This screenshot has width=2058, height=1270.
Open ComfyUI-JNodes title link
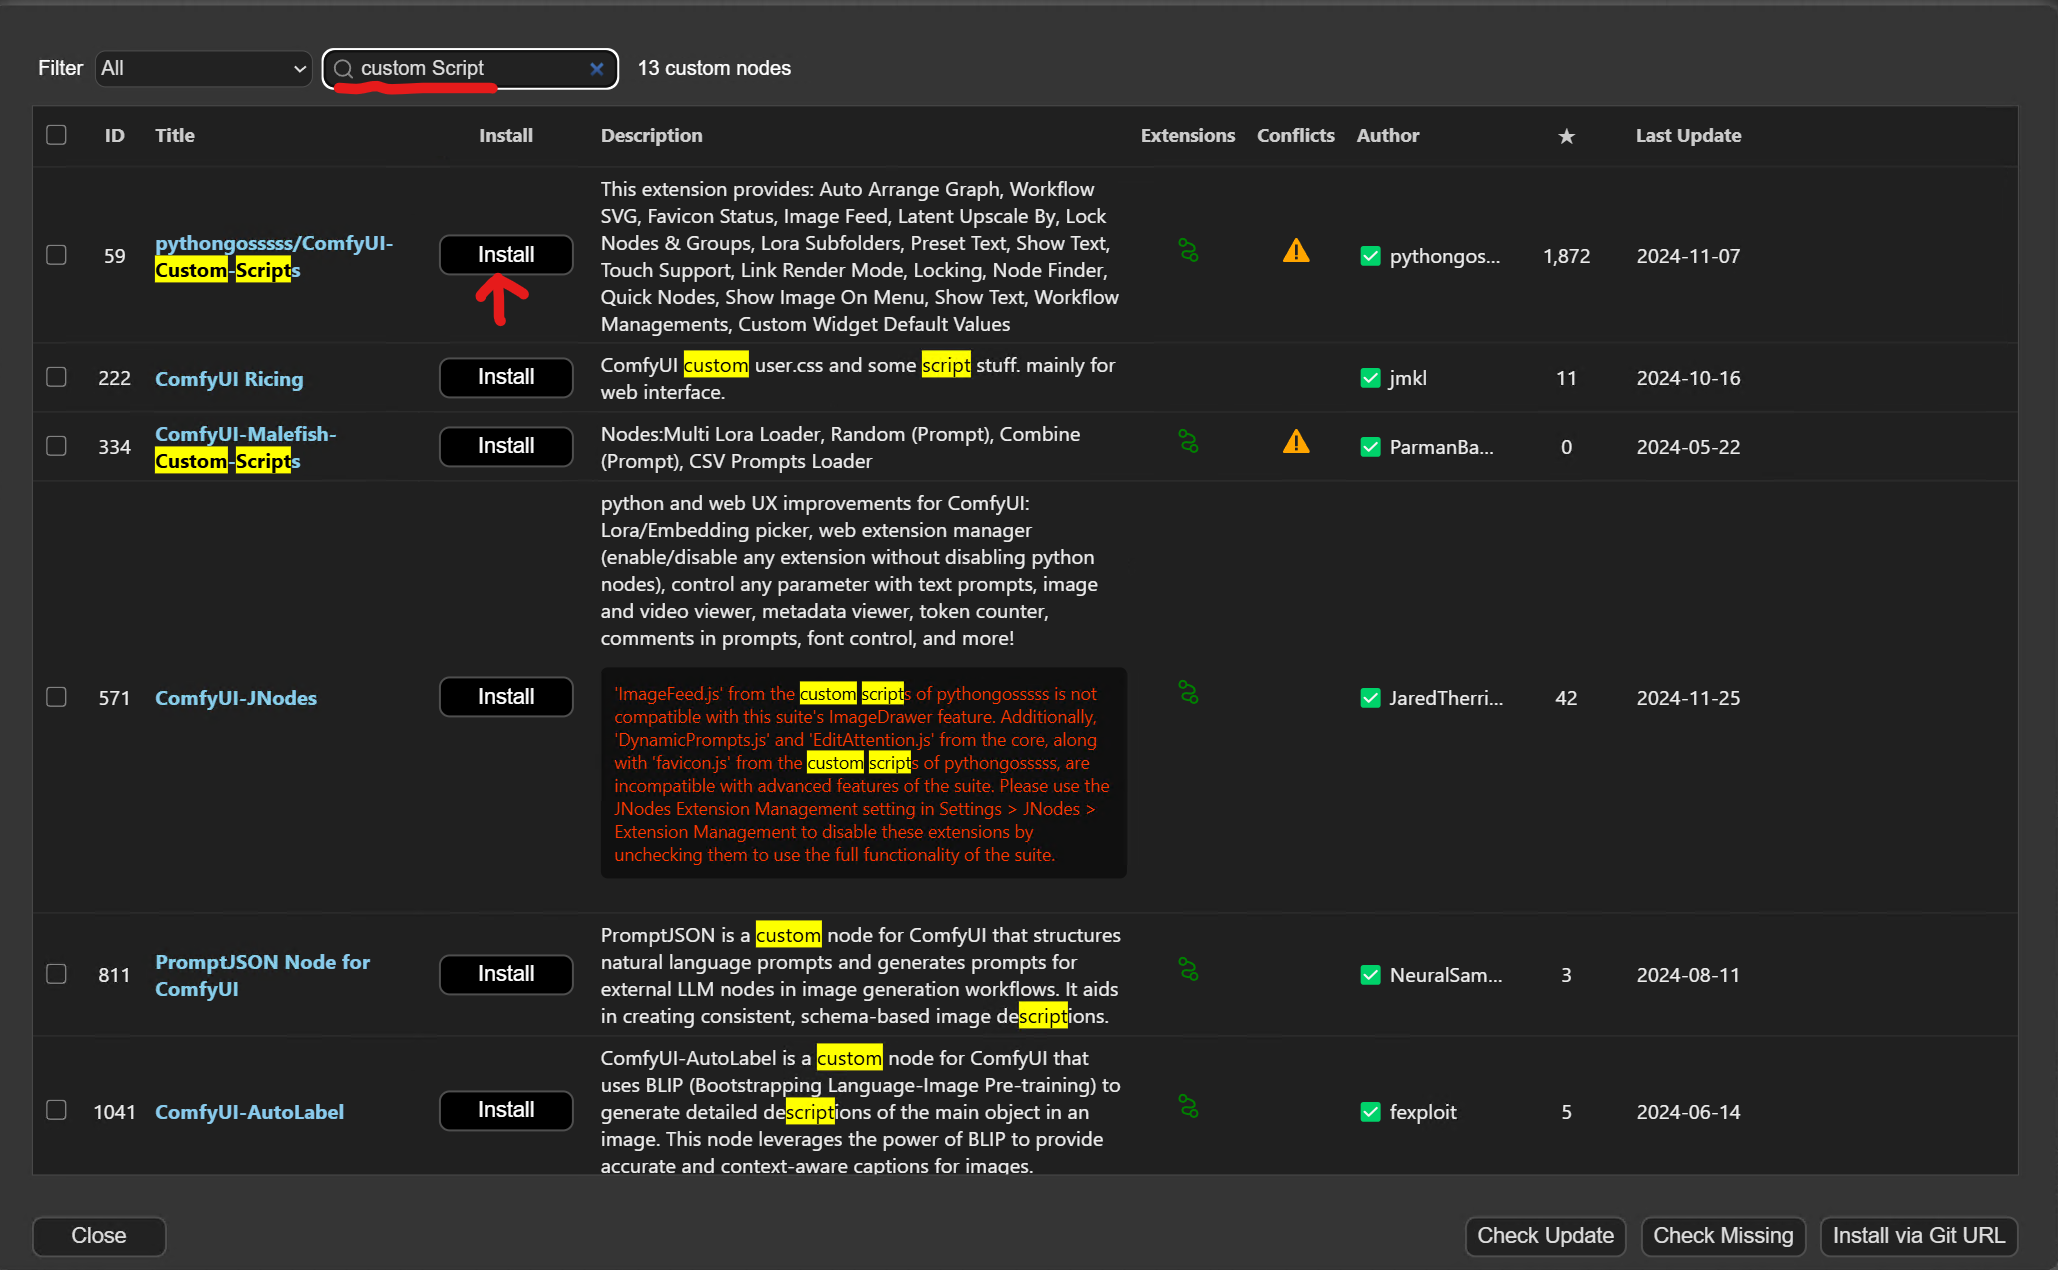point(236,698)
